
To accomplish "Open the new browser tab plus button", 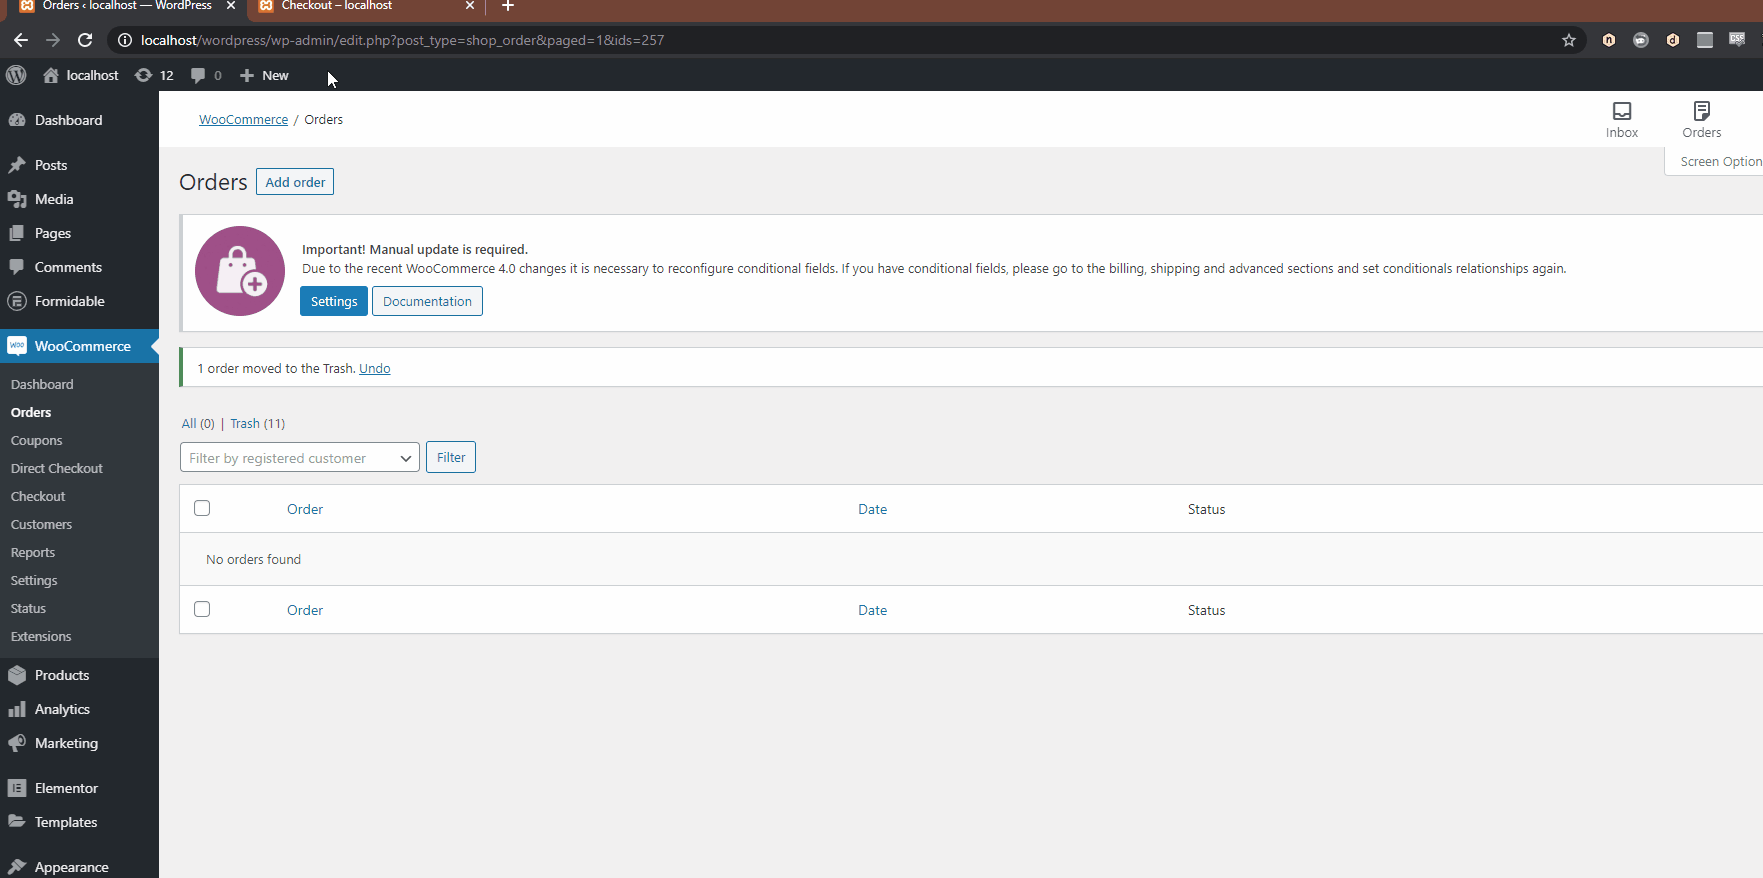I will pyautogui.click(x=508, y=6).
